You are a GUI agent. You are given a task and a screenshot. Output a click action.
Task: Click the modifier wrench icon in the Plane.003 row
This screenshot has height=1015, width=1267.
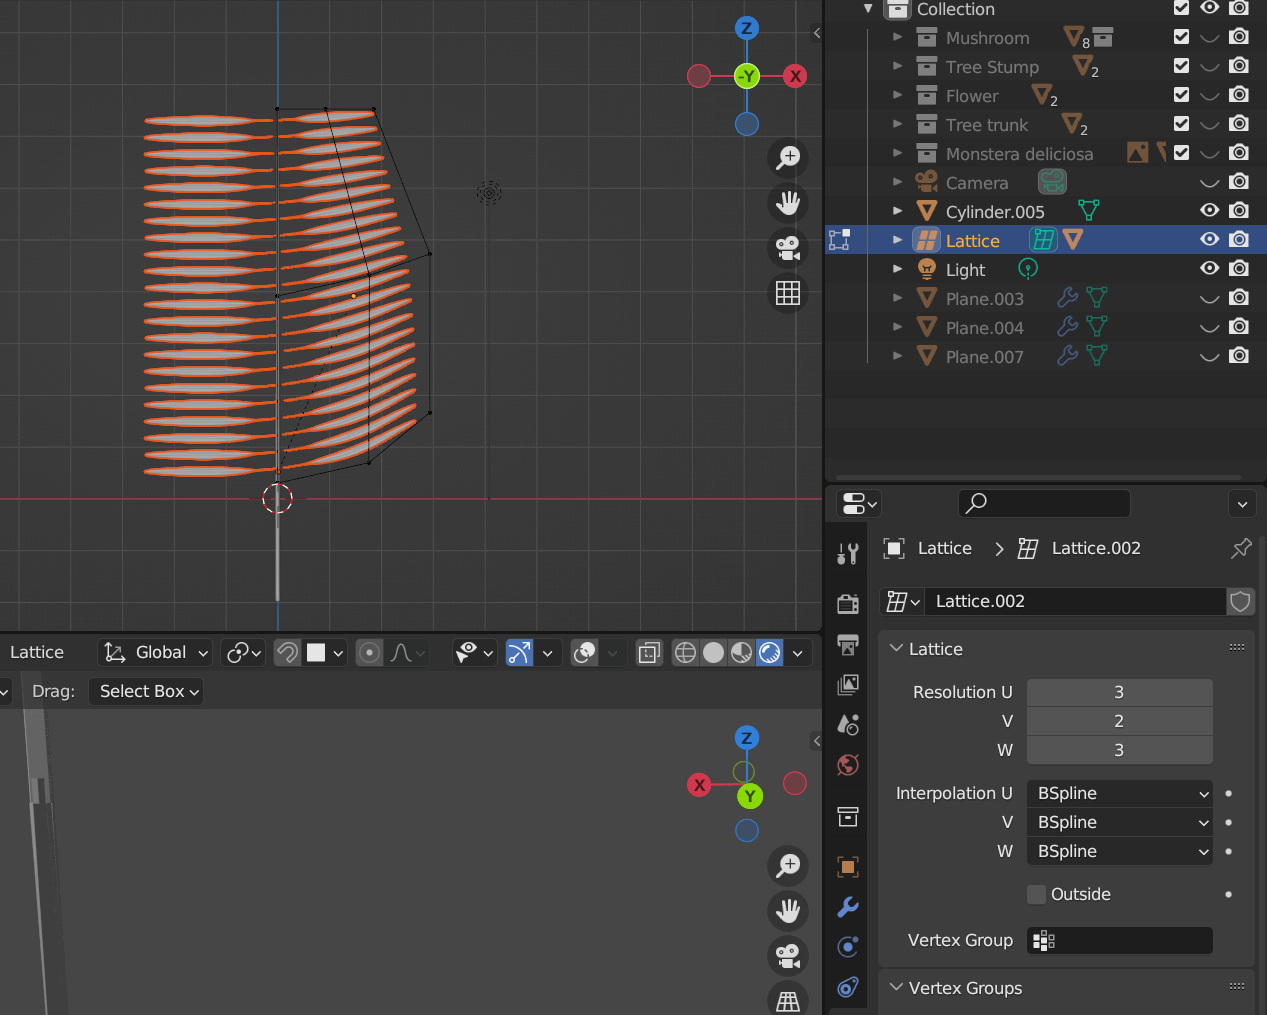click(1068, 298)
